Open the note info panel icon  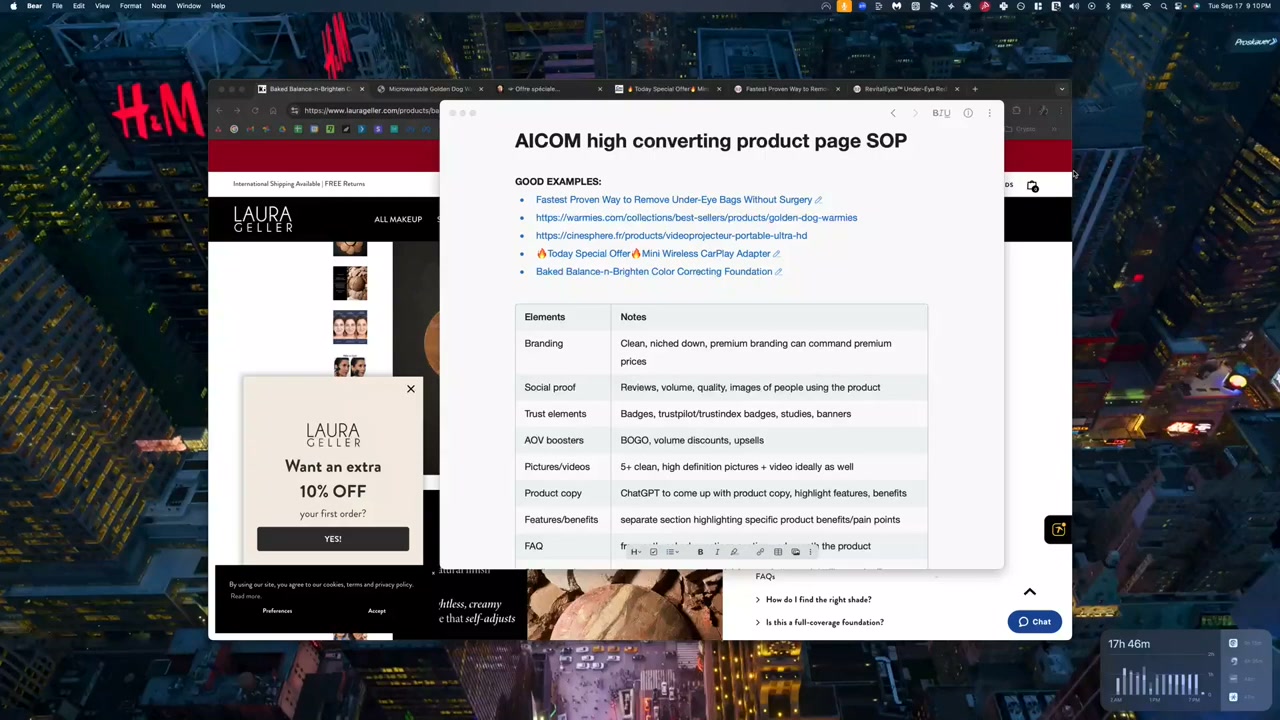(968, 113)
